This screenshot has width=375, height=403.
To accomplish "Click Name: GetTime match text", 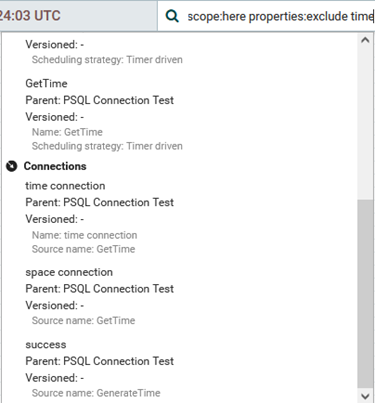I will 67,132.
